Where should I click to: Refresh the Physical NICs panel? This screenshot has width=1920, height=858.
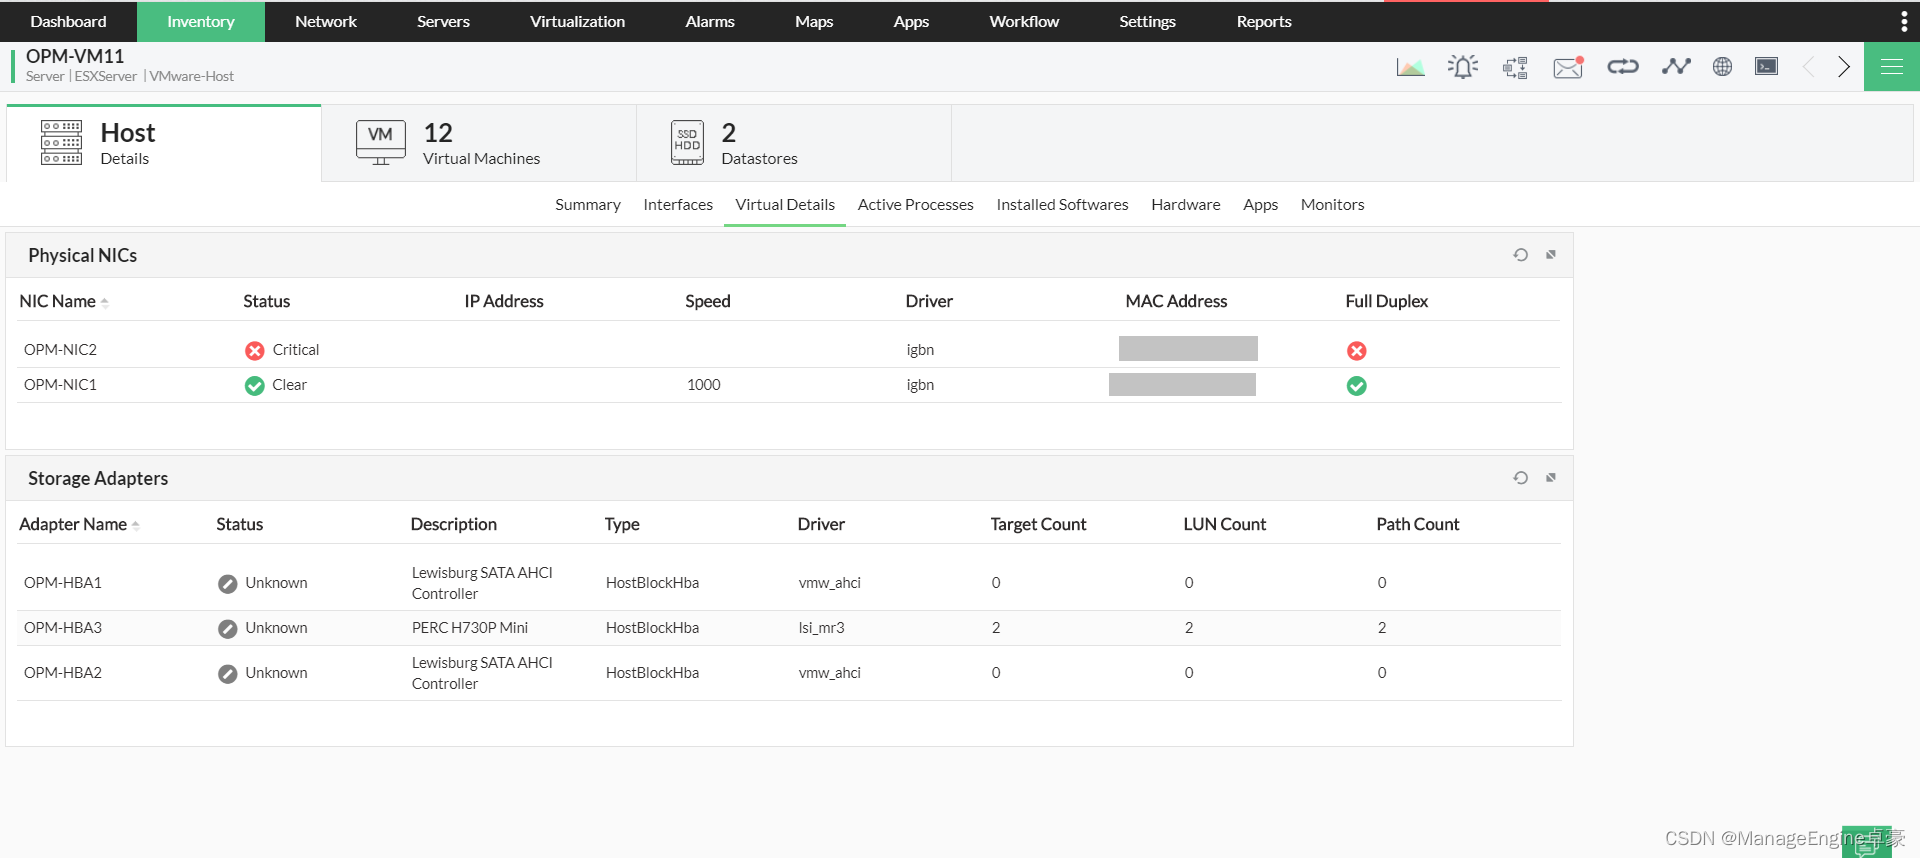click(x=1520, y=255)
